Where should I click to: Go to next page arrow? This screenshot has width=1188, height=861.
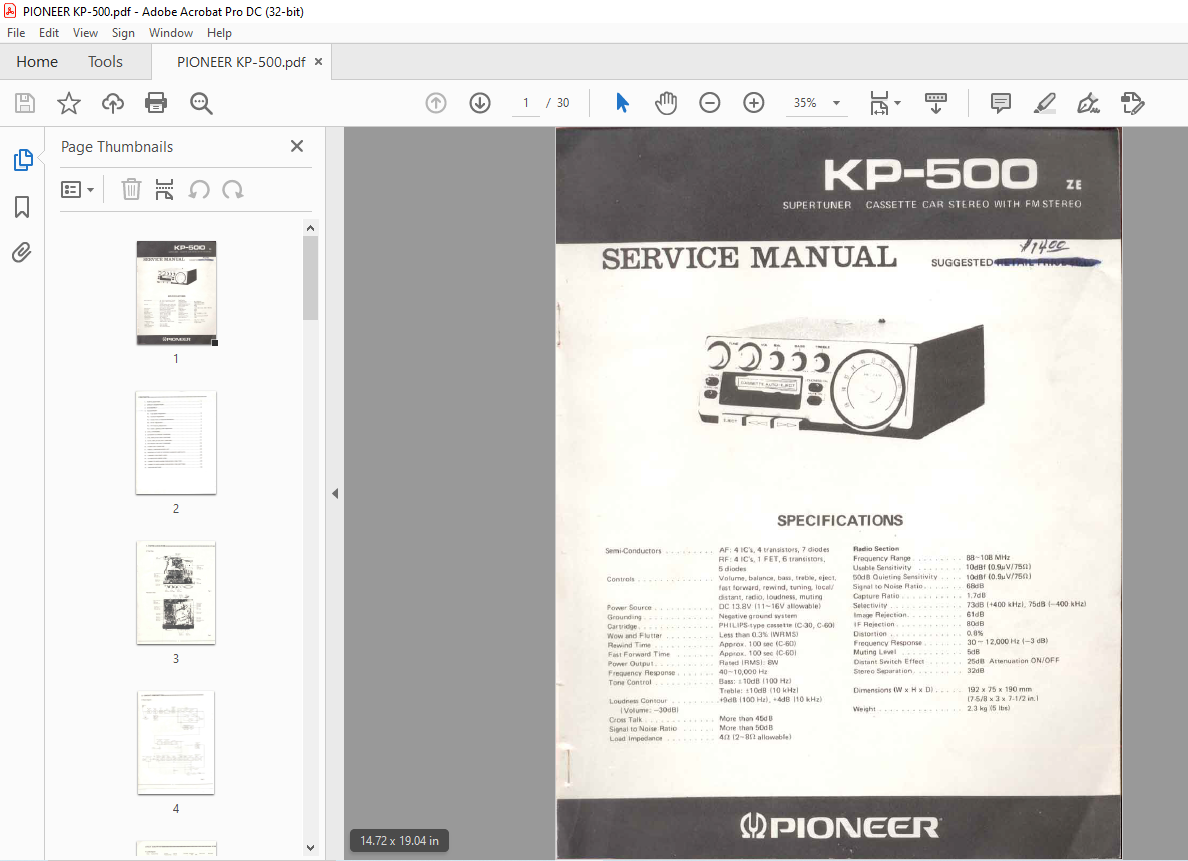480,103
